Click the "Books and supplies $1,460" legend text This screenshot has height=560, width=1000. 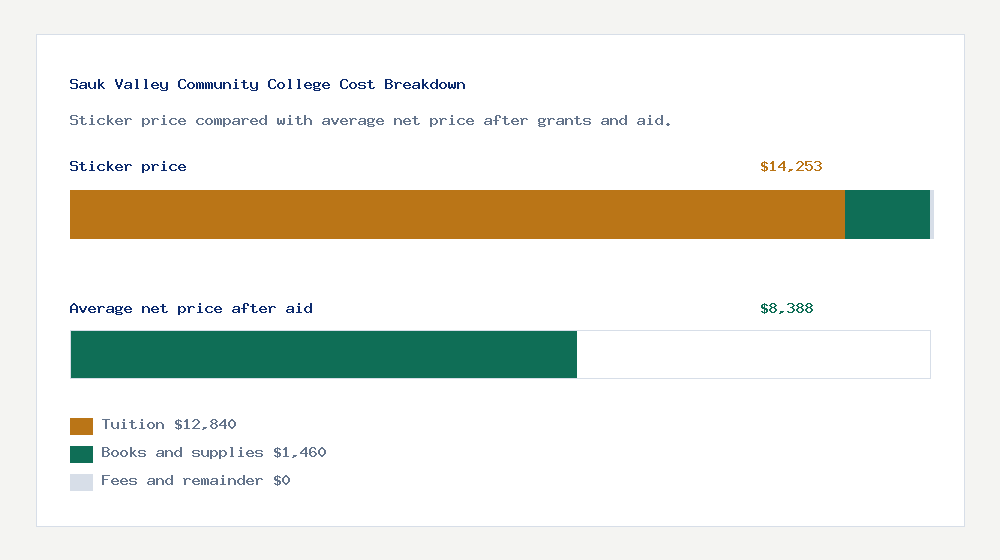click(214, 453)
